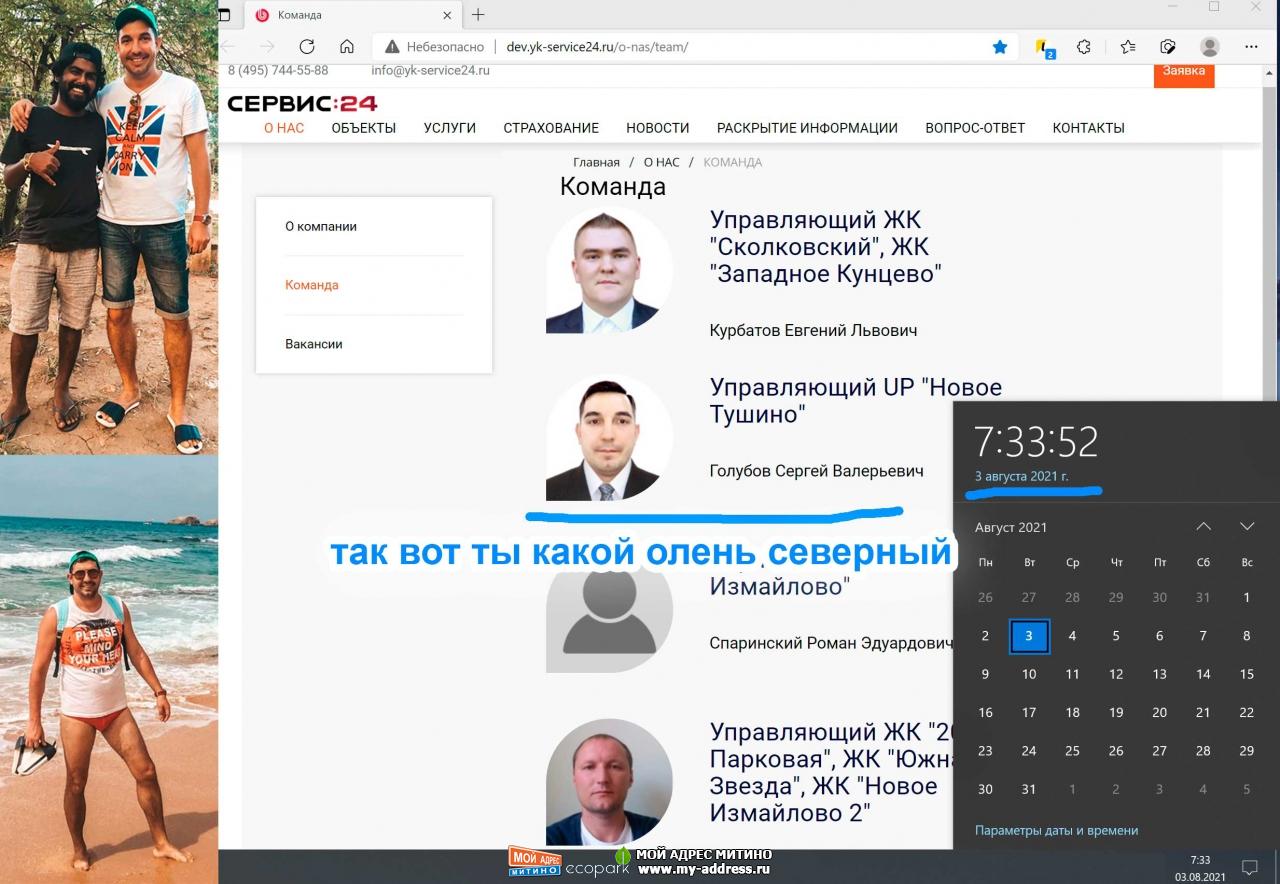1280x884 pixels.
Task: Reload the page with the refresh icon
Action: click(x=307, y=47)
